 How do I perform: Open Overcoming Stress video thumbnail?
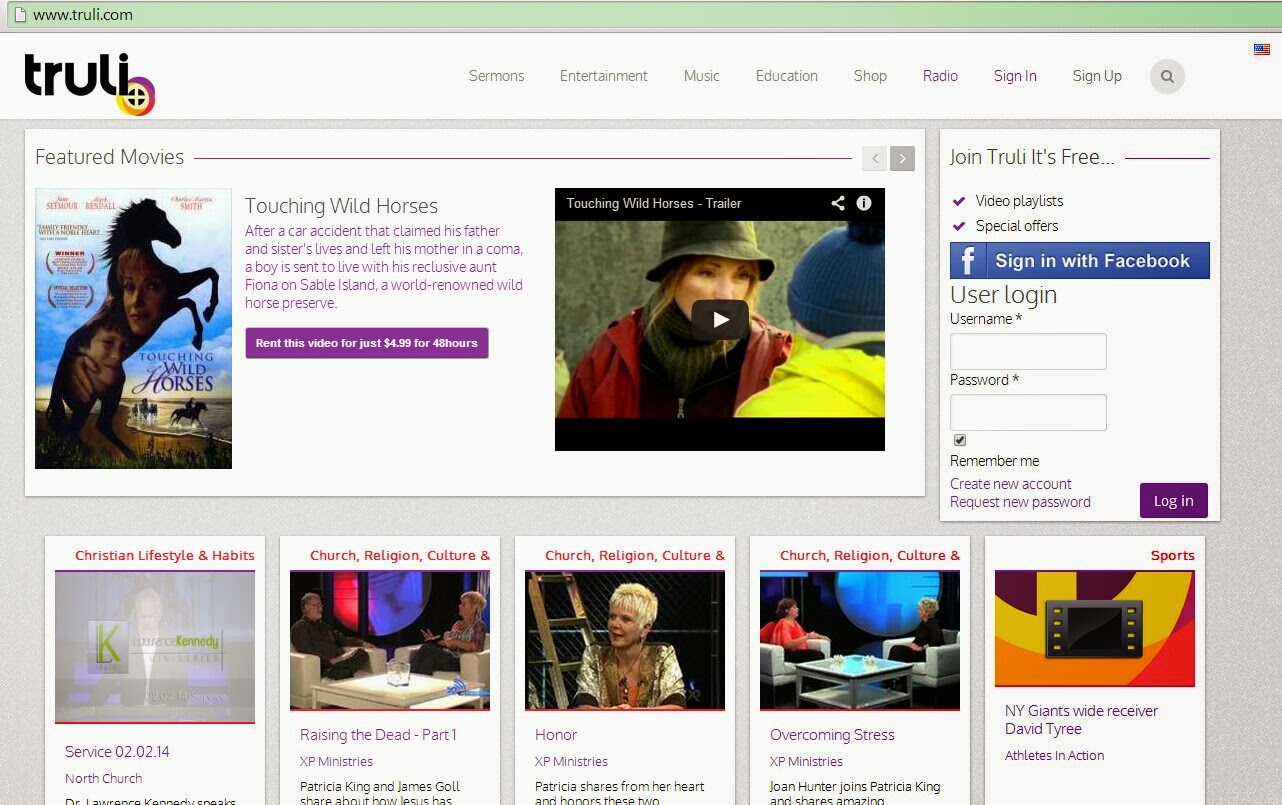[x=860, y=641]
